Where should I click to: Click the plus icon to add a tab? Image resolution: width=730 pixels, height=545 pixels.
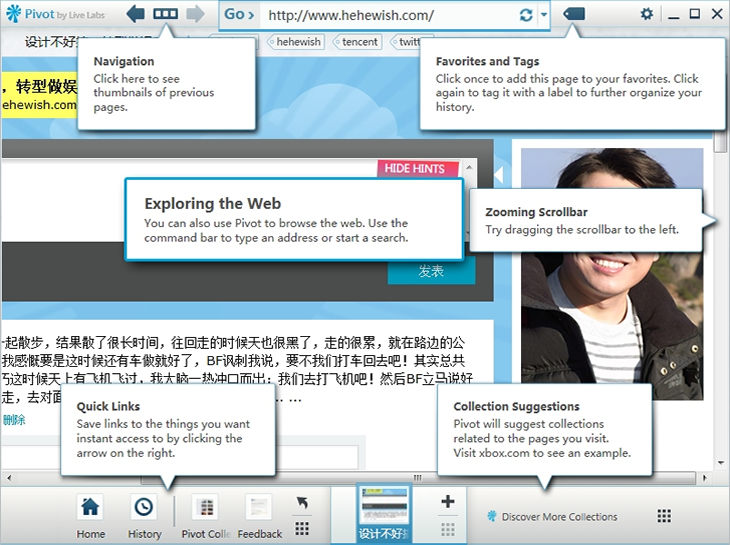tap(447, 502)
